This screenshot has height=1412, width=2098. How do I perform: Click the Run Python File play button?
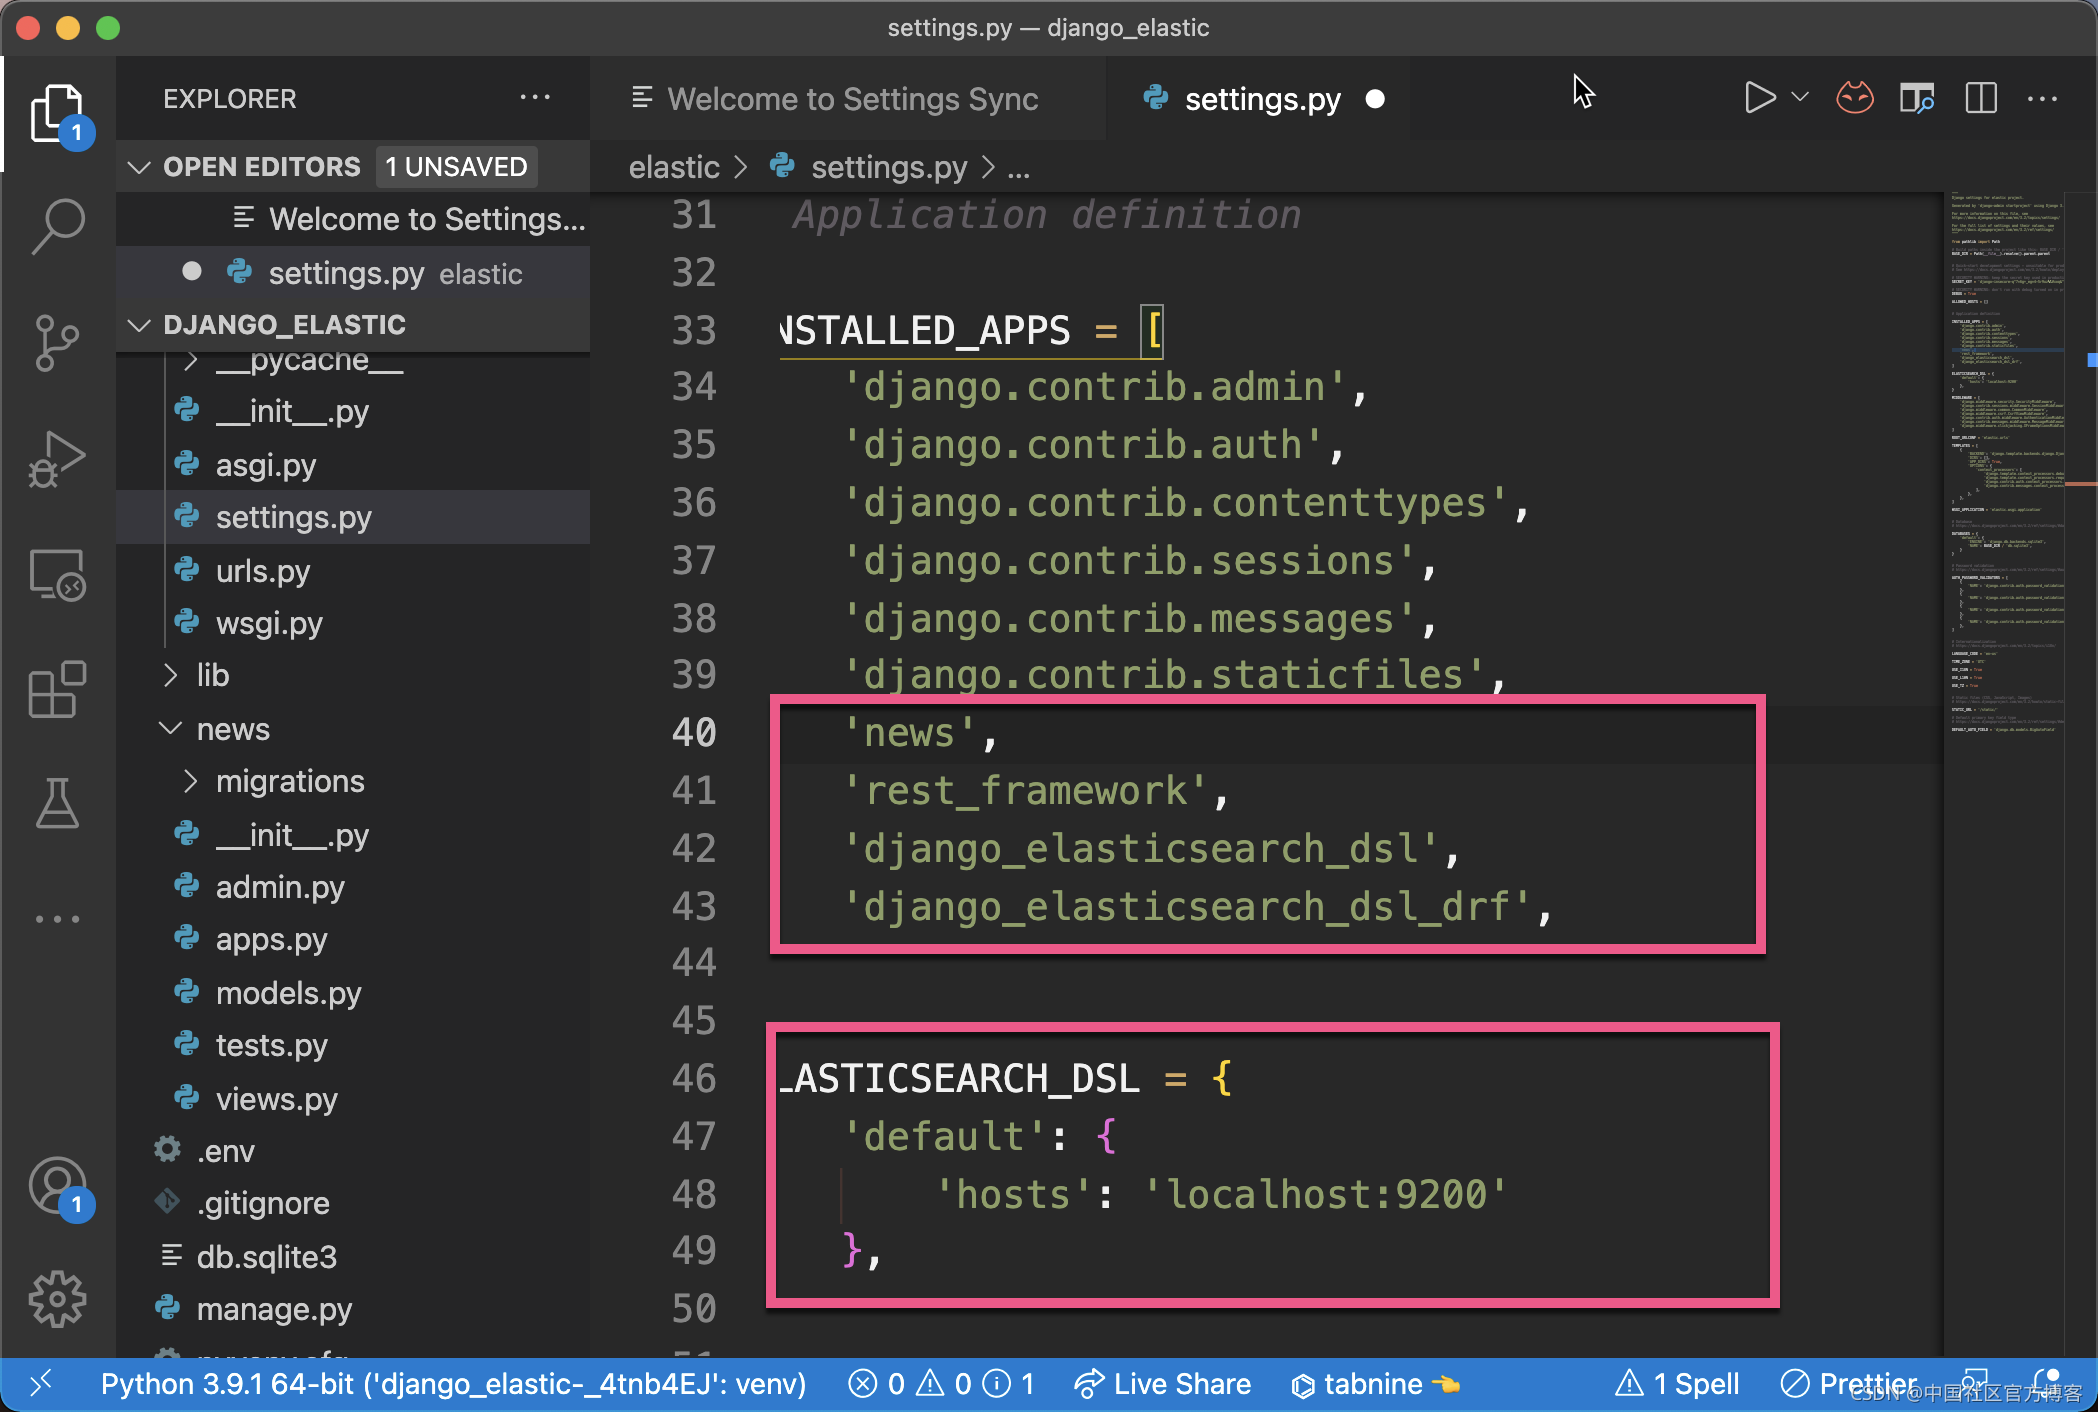tap(1758, 98)
